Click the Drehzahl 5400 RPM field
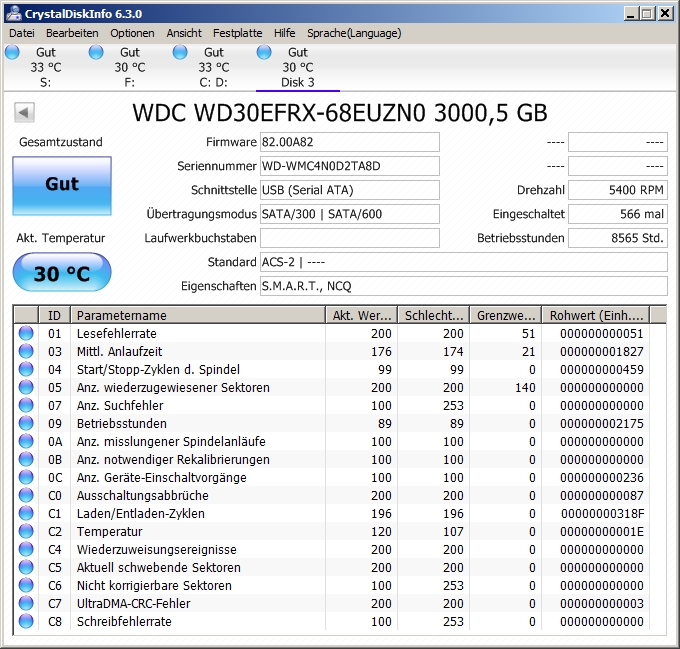Screen dimensions: 680x649 [618, 190]
